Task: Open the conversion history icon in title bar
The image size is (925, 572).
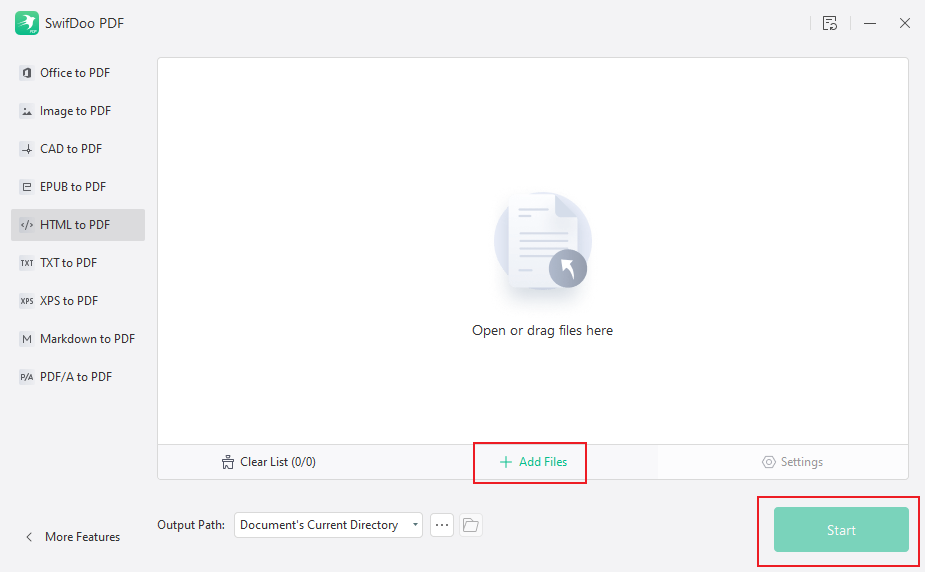Action: coord(829,23)
